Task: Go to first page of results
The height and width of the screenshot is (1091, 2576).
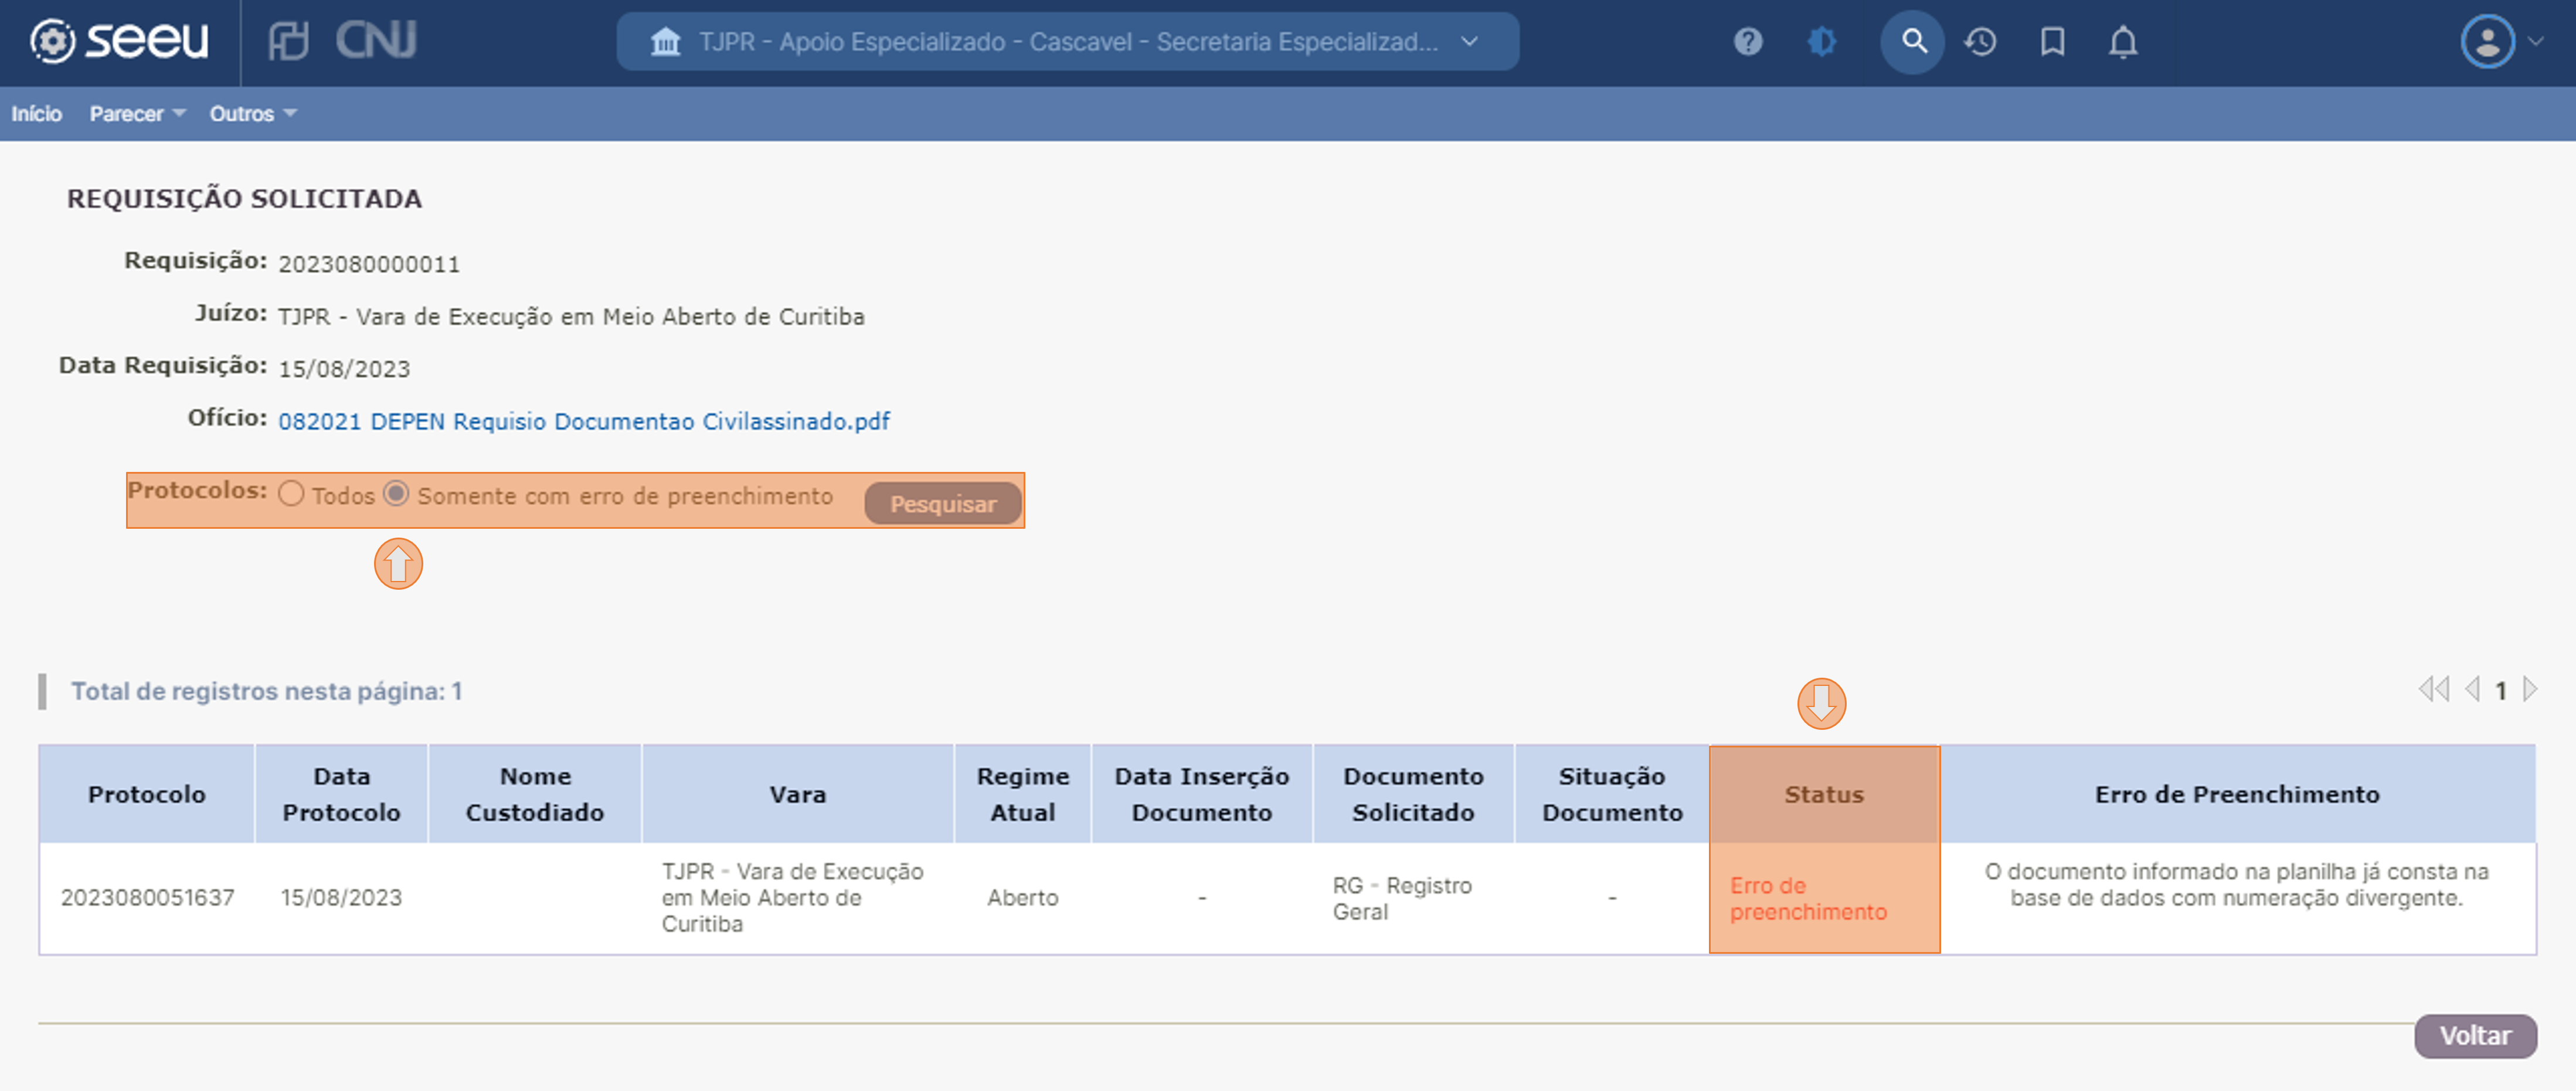Action: [2433, 689]
